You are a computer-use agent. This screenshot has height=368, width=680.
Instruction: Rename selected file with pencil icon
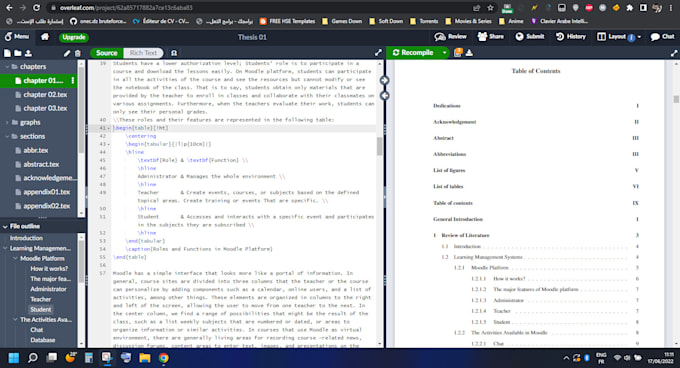click(x=67, y=53)
